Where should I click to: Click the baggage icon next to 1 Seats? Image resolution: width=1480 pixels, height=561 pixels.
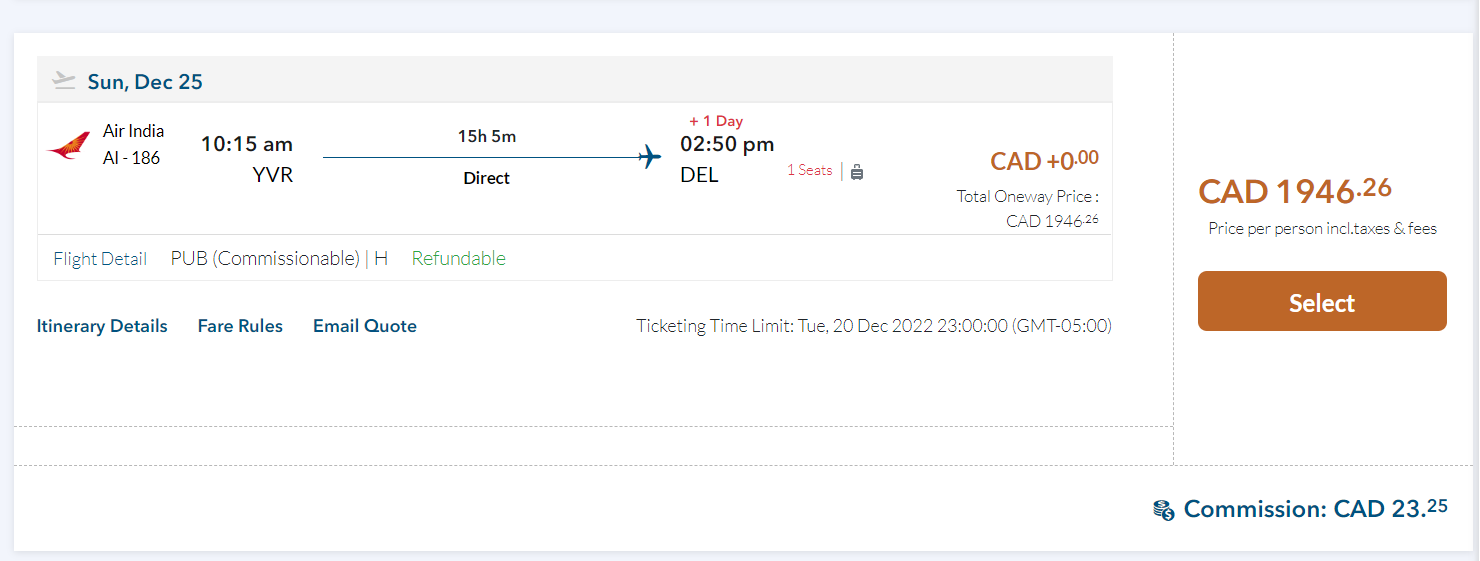click(857, 171)
